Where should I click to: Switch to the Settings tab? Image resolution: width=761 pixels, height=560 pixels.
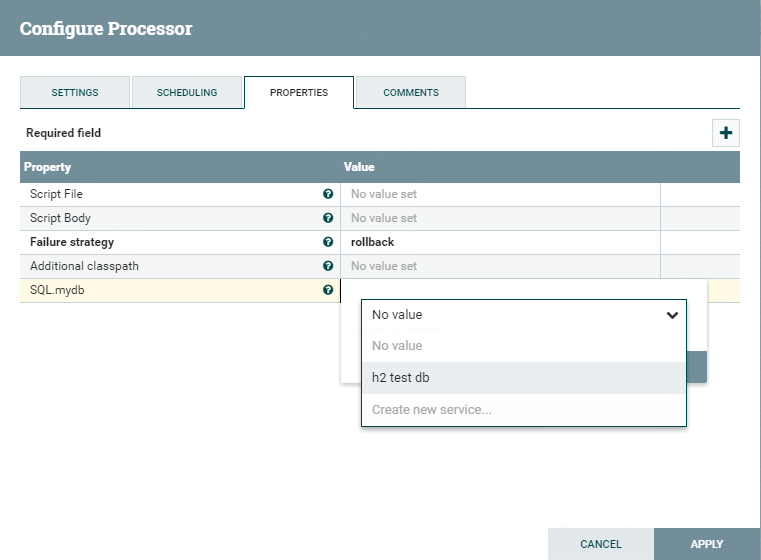click(75, 92)
